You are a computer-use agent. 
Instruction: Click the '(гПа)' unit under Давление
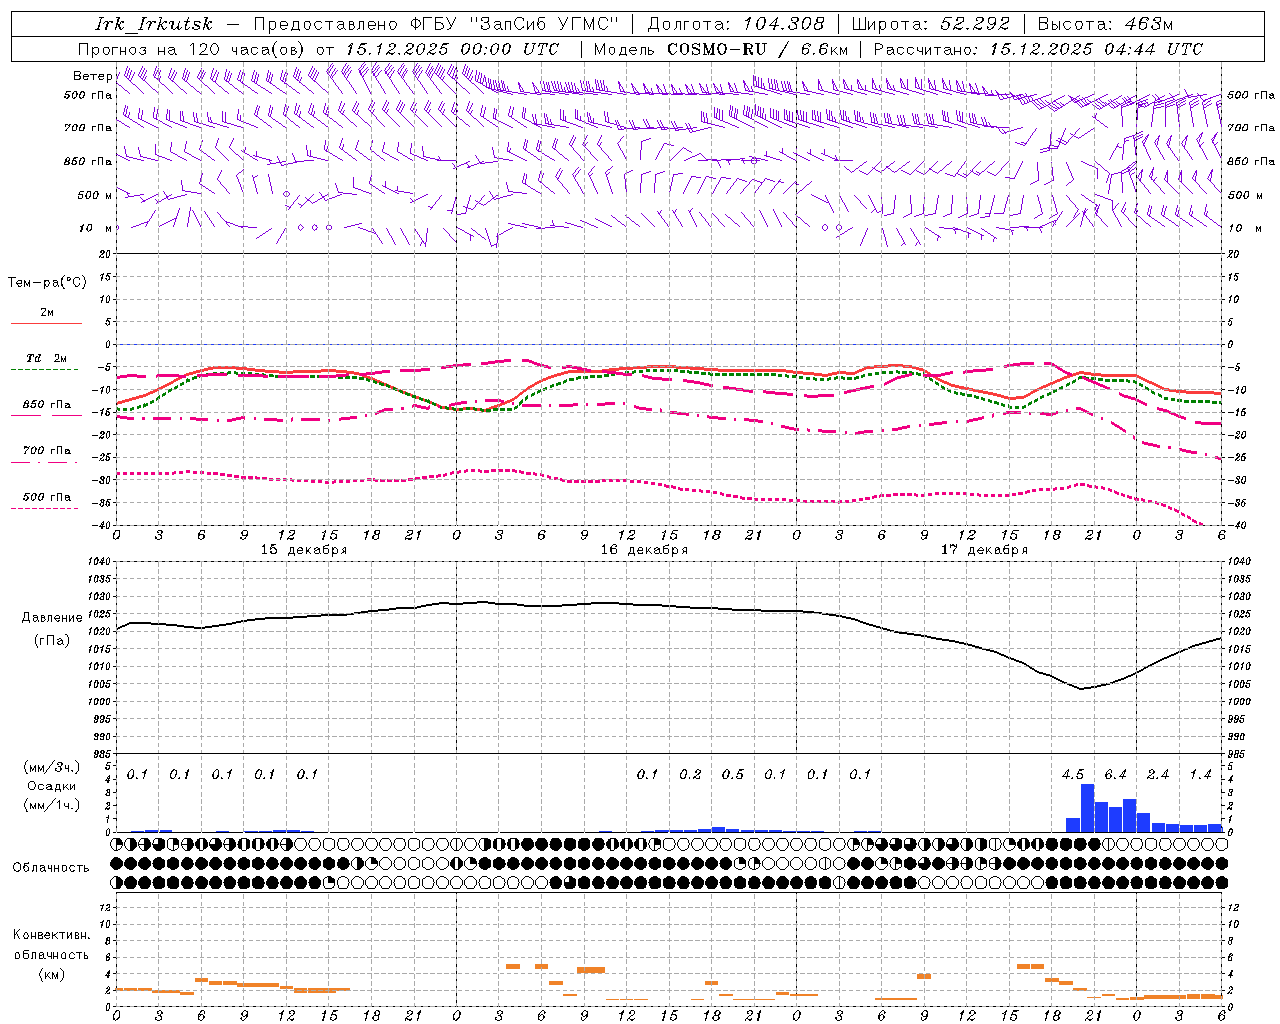[x=52, y=641]
